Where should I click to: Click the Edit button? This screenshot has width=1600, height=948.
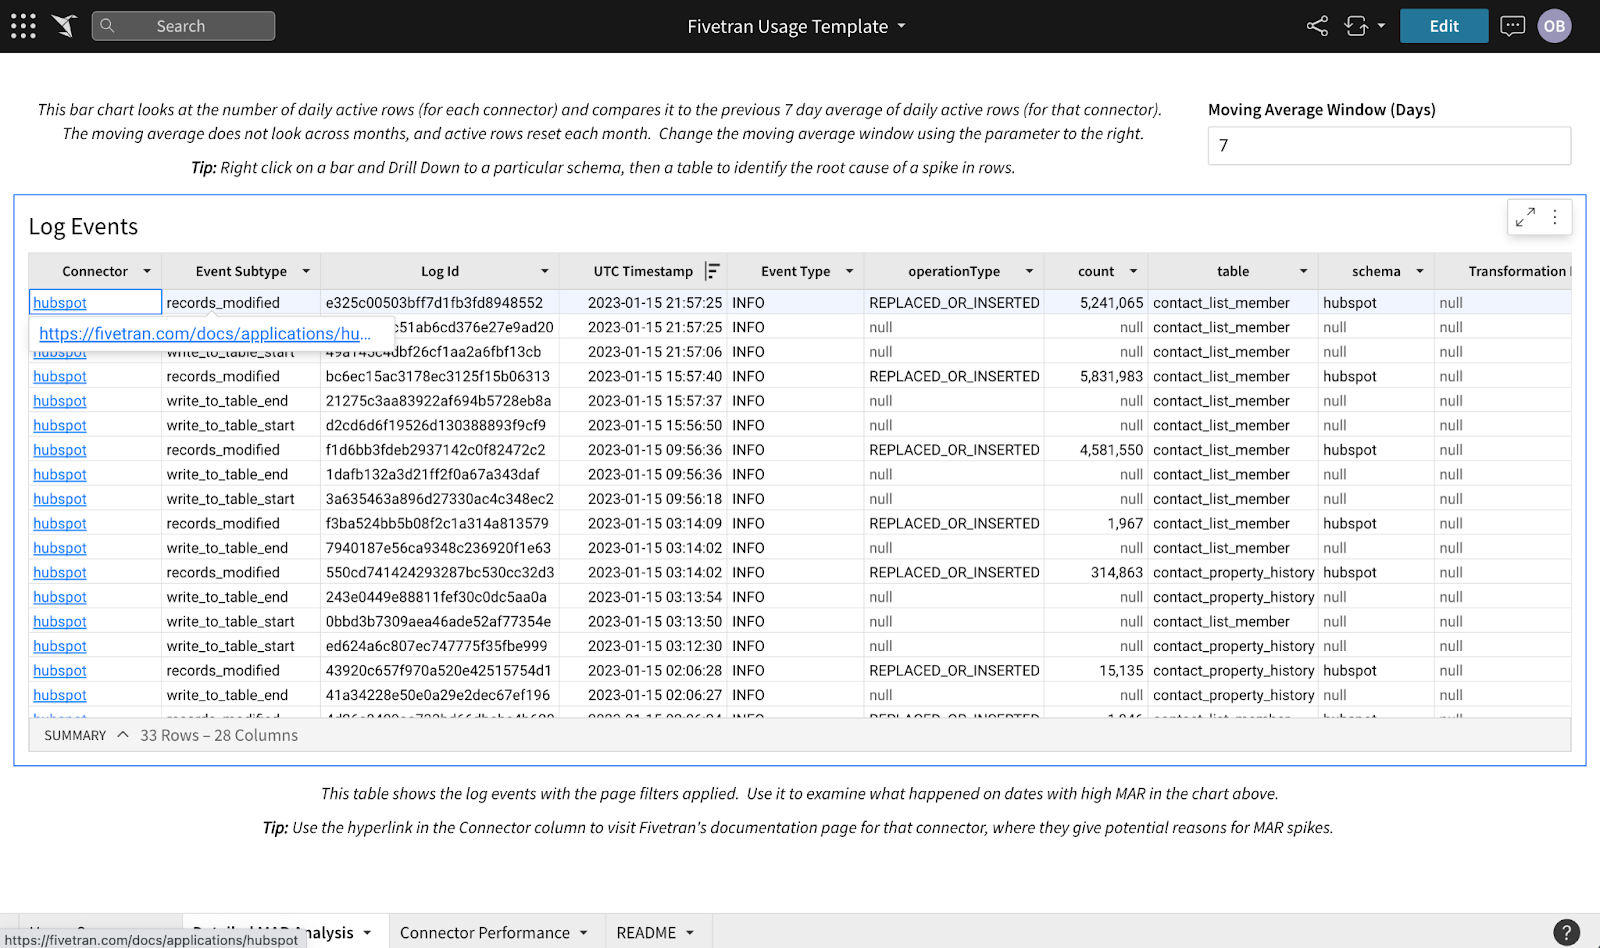(1443, 25)
